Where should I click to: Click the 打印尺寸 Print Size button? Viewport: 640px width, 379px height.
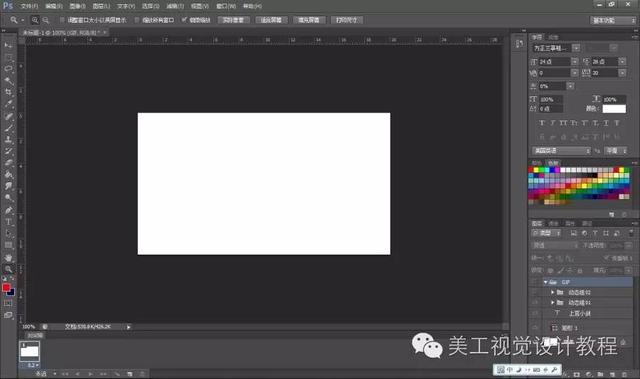[347, 20]
